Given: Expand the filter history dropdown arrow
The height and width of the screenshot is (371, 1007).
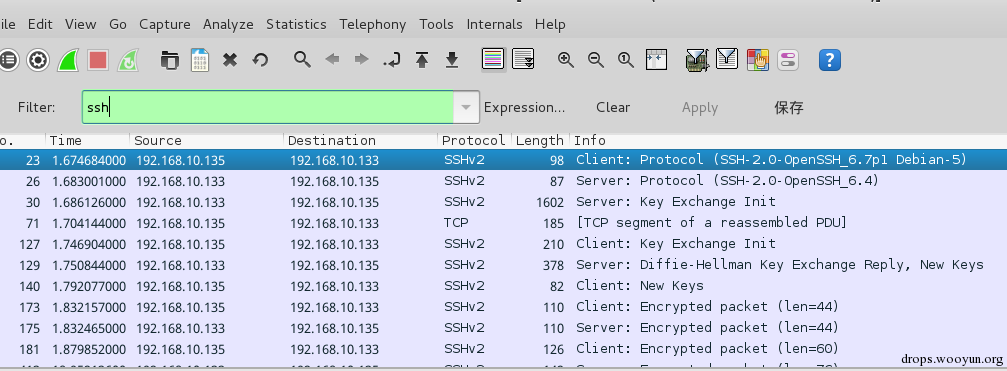Looking at the screenshot, I should click(x=467, y=107).
